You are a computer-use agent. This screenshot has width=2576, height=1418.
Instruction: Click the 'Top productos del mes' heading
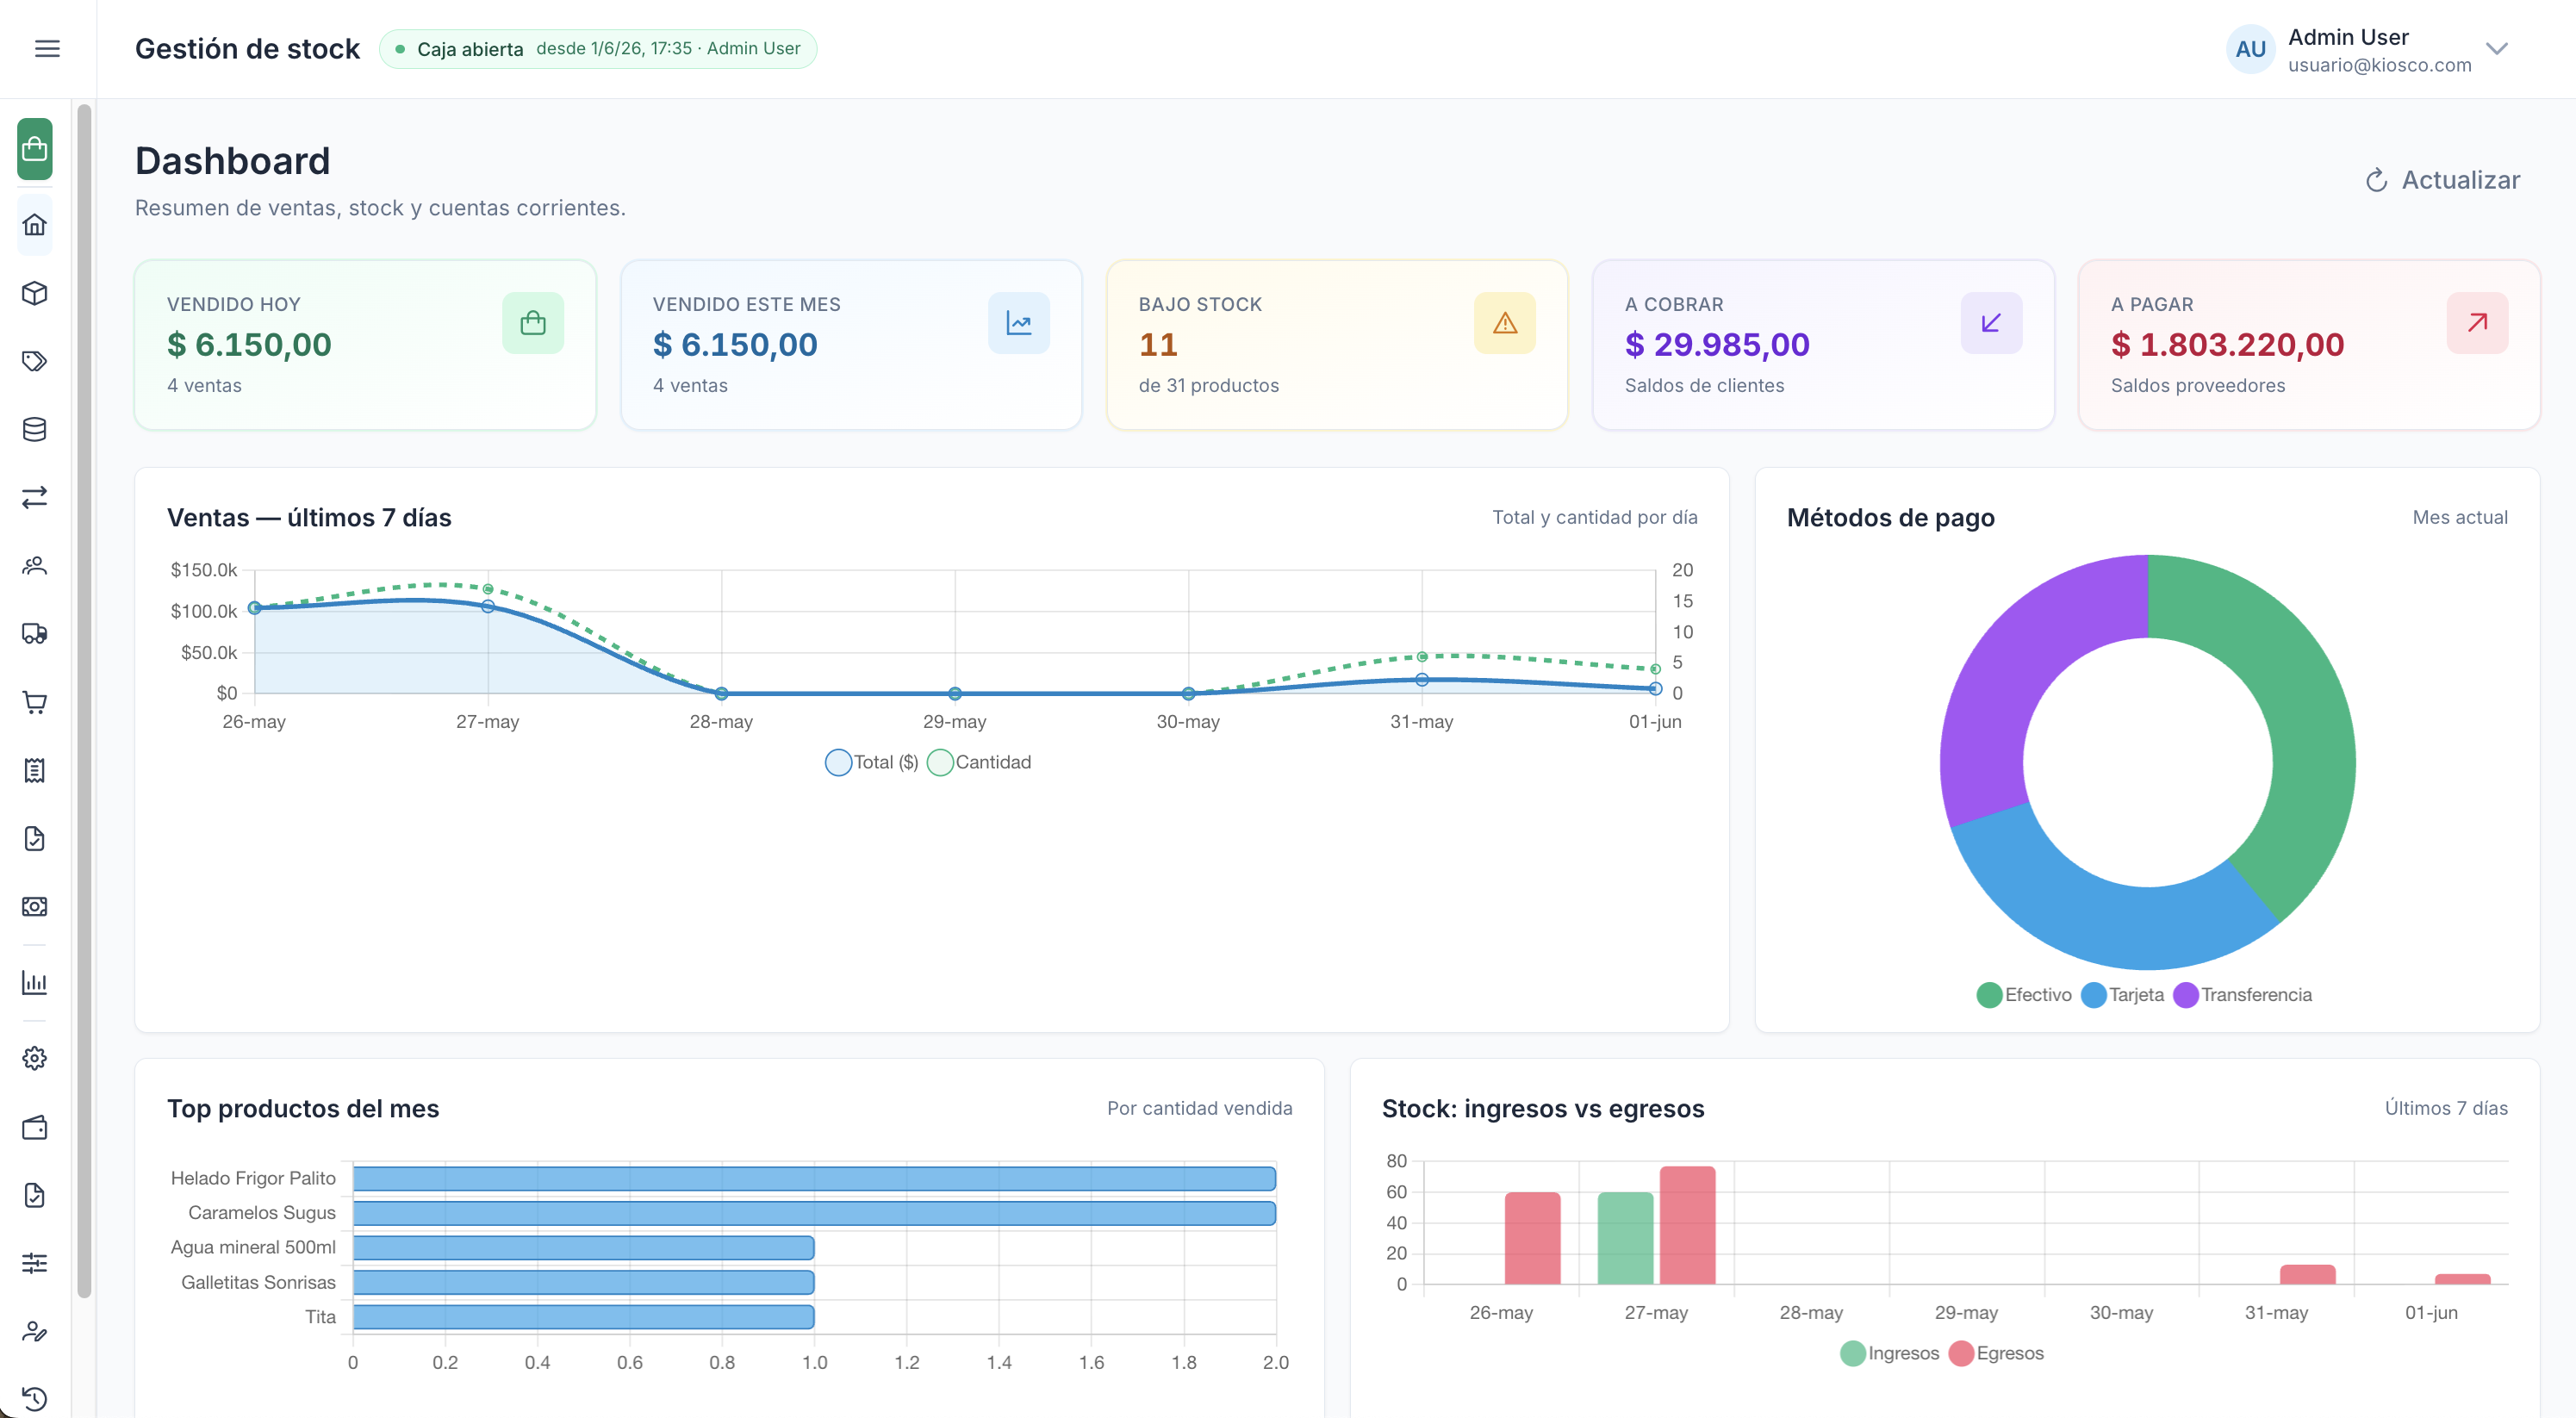tap(303, 1108)
